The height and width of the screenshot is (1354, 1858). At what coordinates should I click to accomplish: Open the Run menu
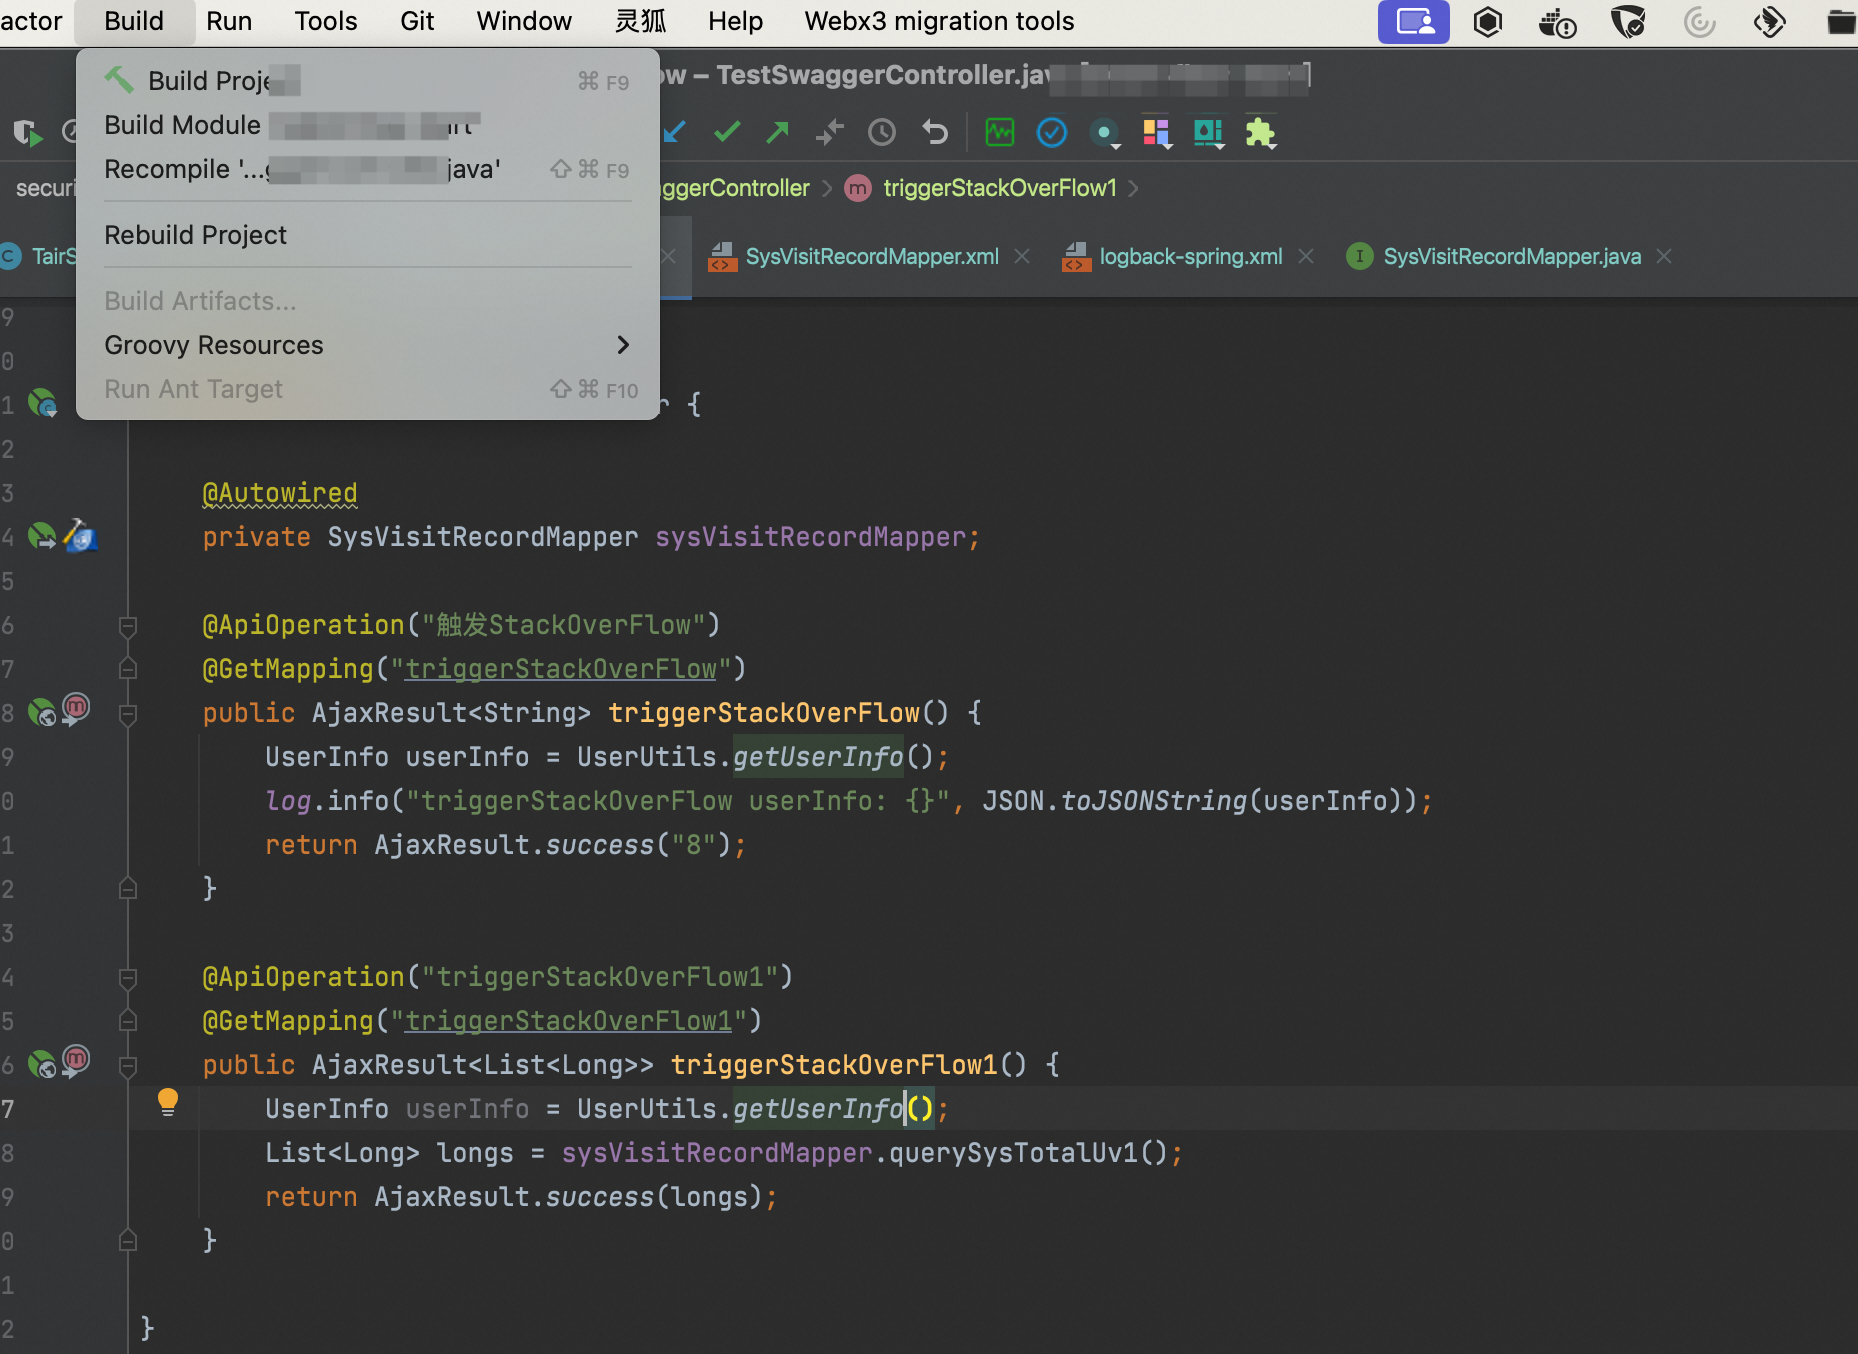229,21
